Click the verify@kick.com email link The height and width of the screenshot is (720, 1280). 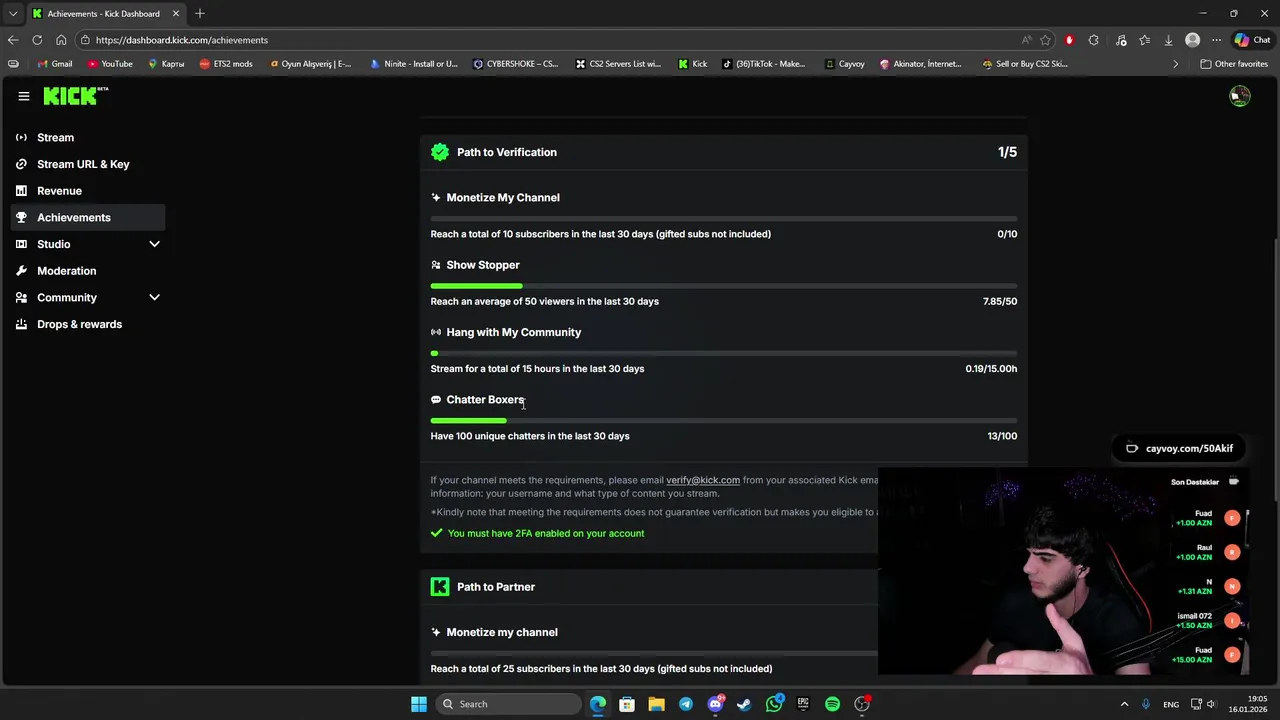click(x=703, y=480)
